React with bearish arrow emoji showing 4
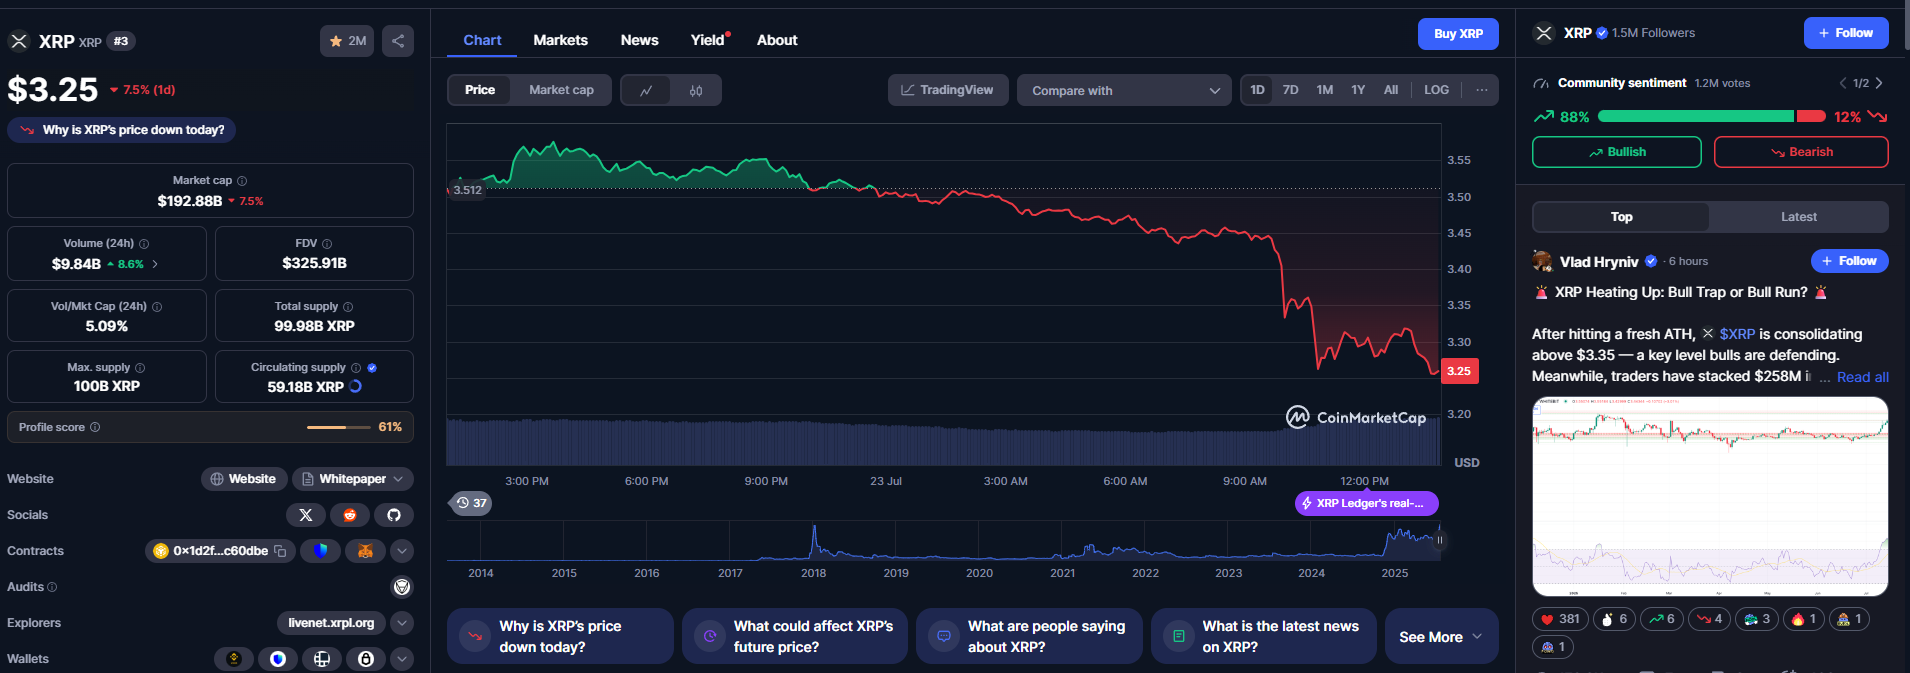This screenshot has height=673, width=1910. [1709, 619]
